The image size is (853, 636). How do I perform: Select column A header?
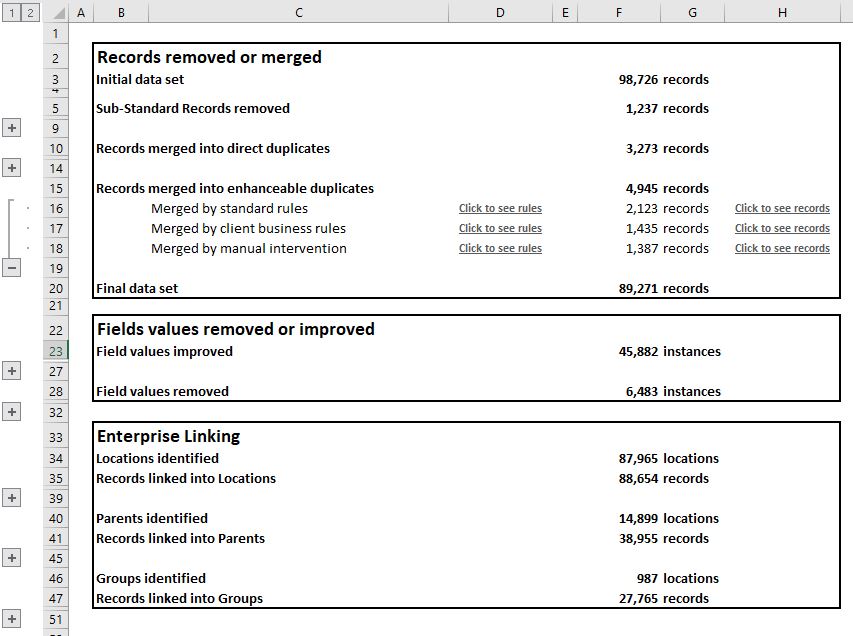pos(81,13)
